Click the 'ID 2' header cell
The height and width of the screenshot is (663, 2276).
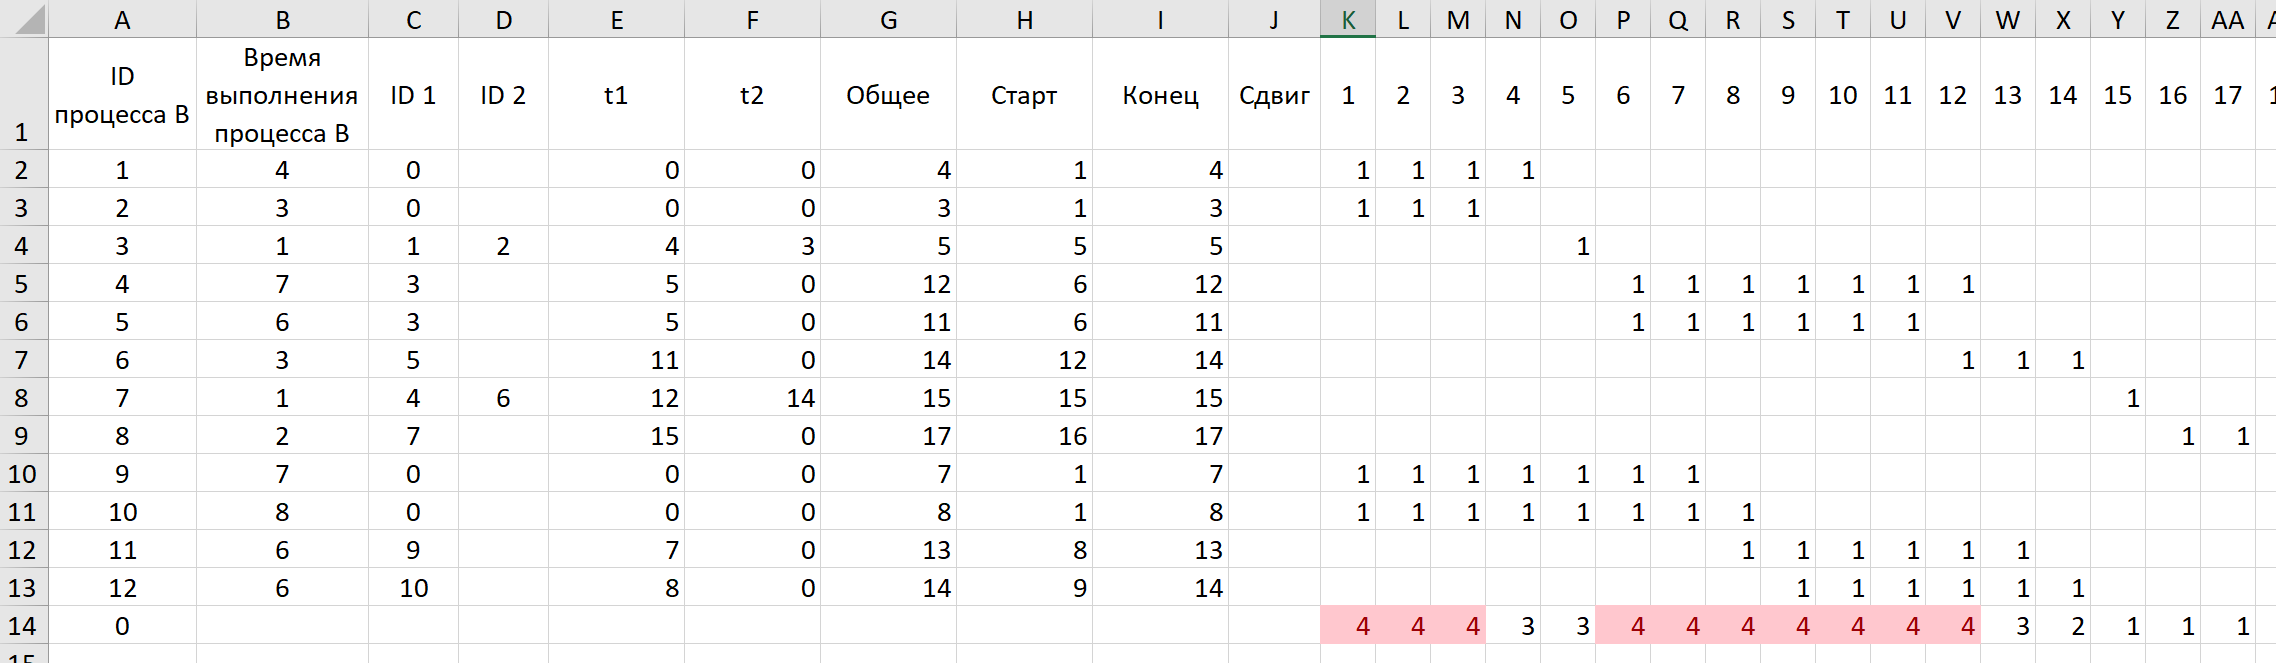click(503, 95)
